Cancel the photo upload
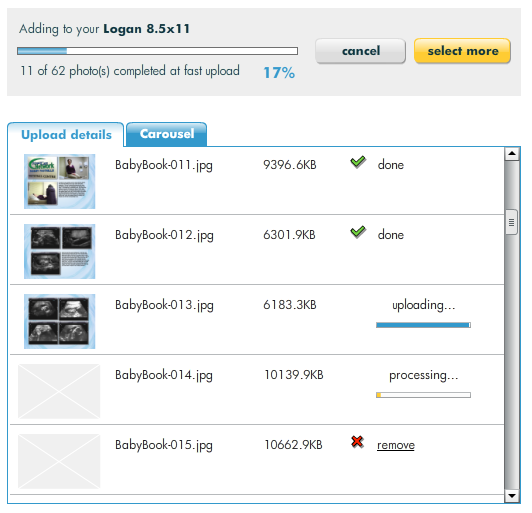Screen dimensions: 532x513 click(360, 51)
